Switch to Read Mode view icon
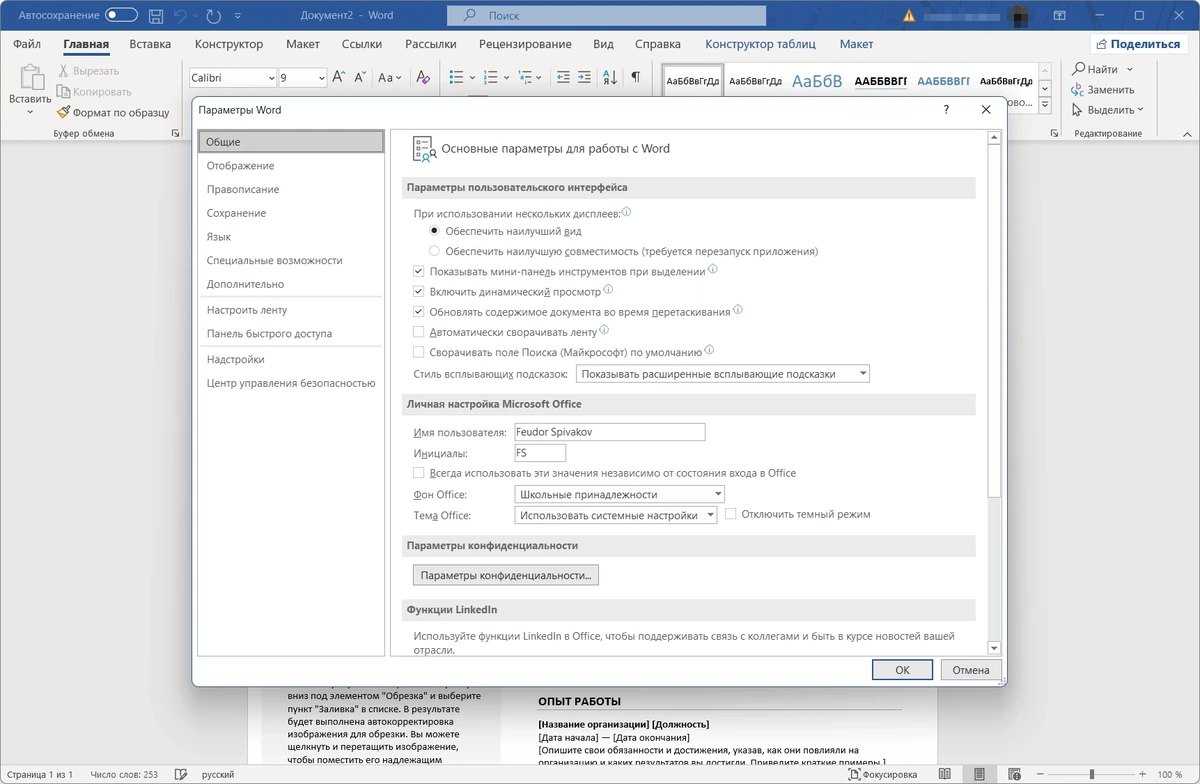This screenshot has height=784, width=1200. click(x=944, y=774)
